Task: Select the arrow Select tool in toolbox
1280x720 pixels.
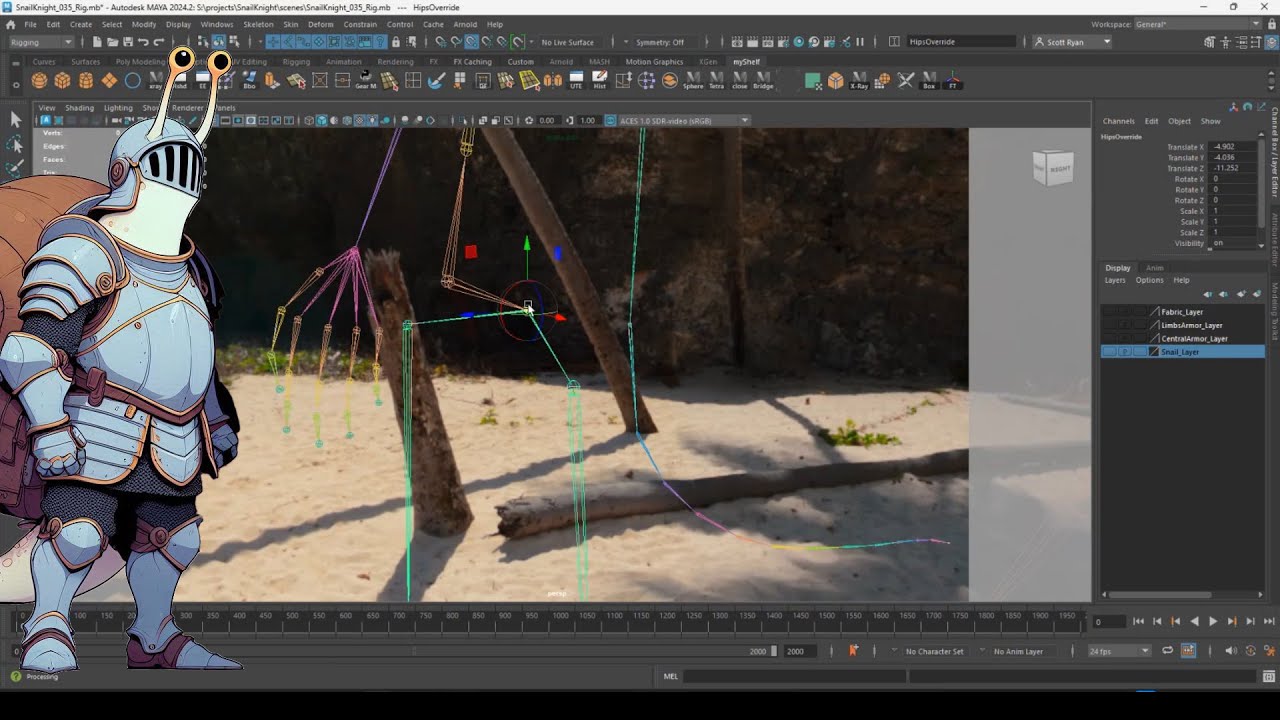Action: 15,119
